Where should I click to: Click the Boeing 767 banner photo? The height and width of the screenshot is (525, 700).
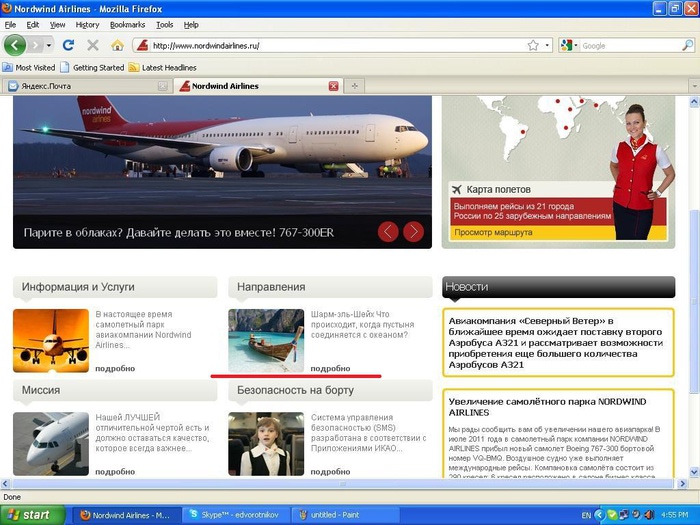click(222, 155)
